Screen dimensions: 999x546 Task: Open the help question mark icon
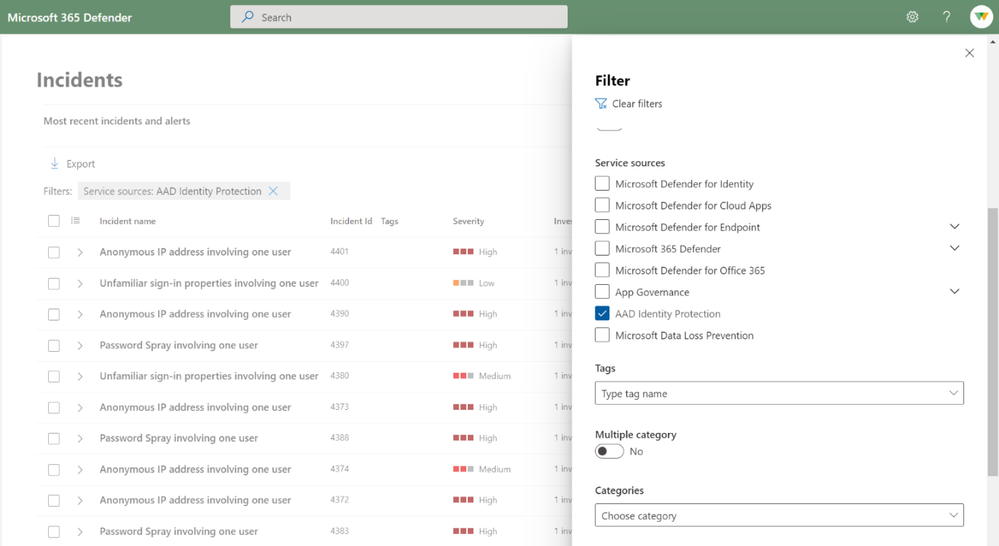coord(947,17)
